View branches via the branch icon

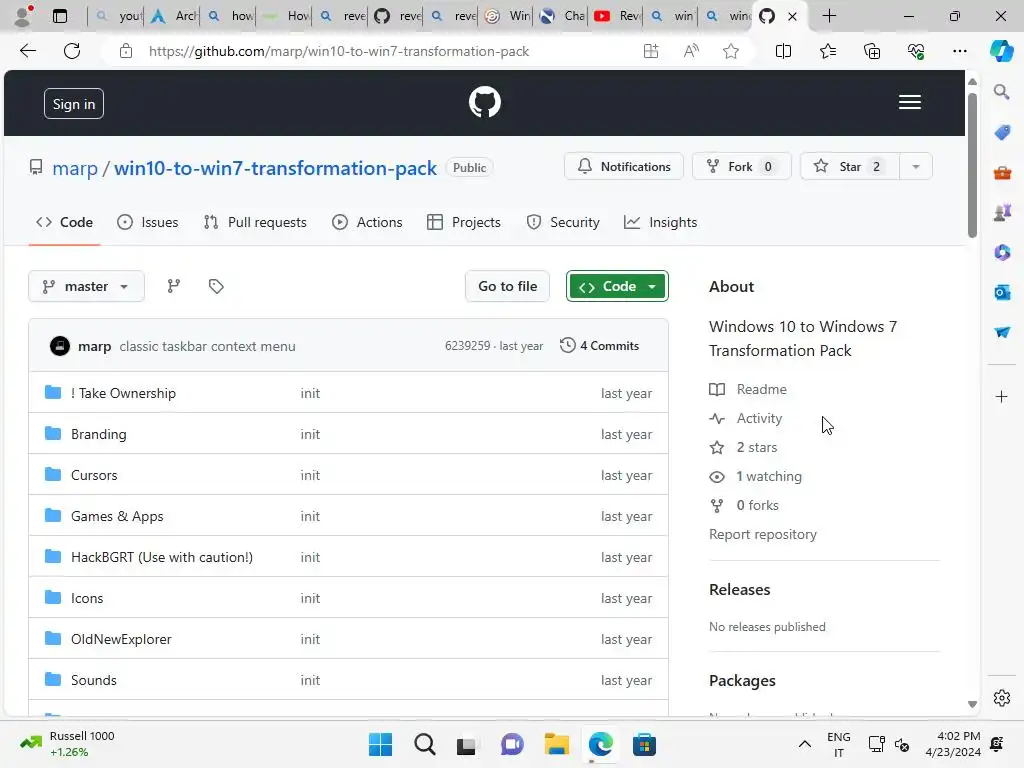coord(174,286)
